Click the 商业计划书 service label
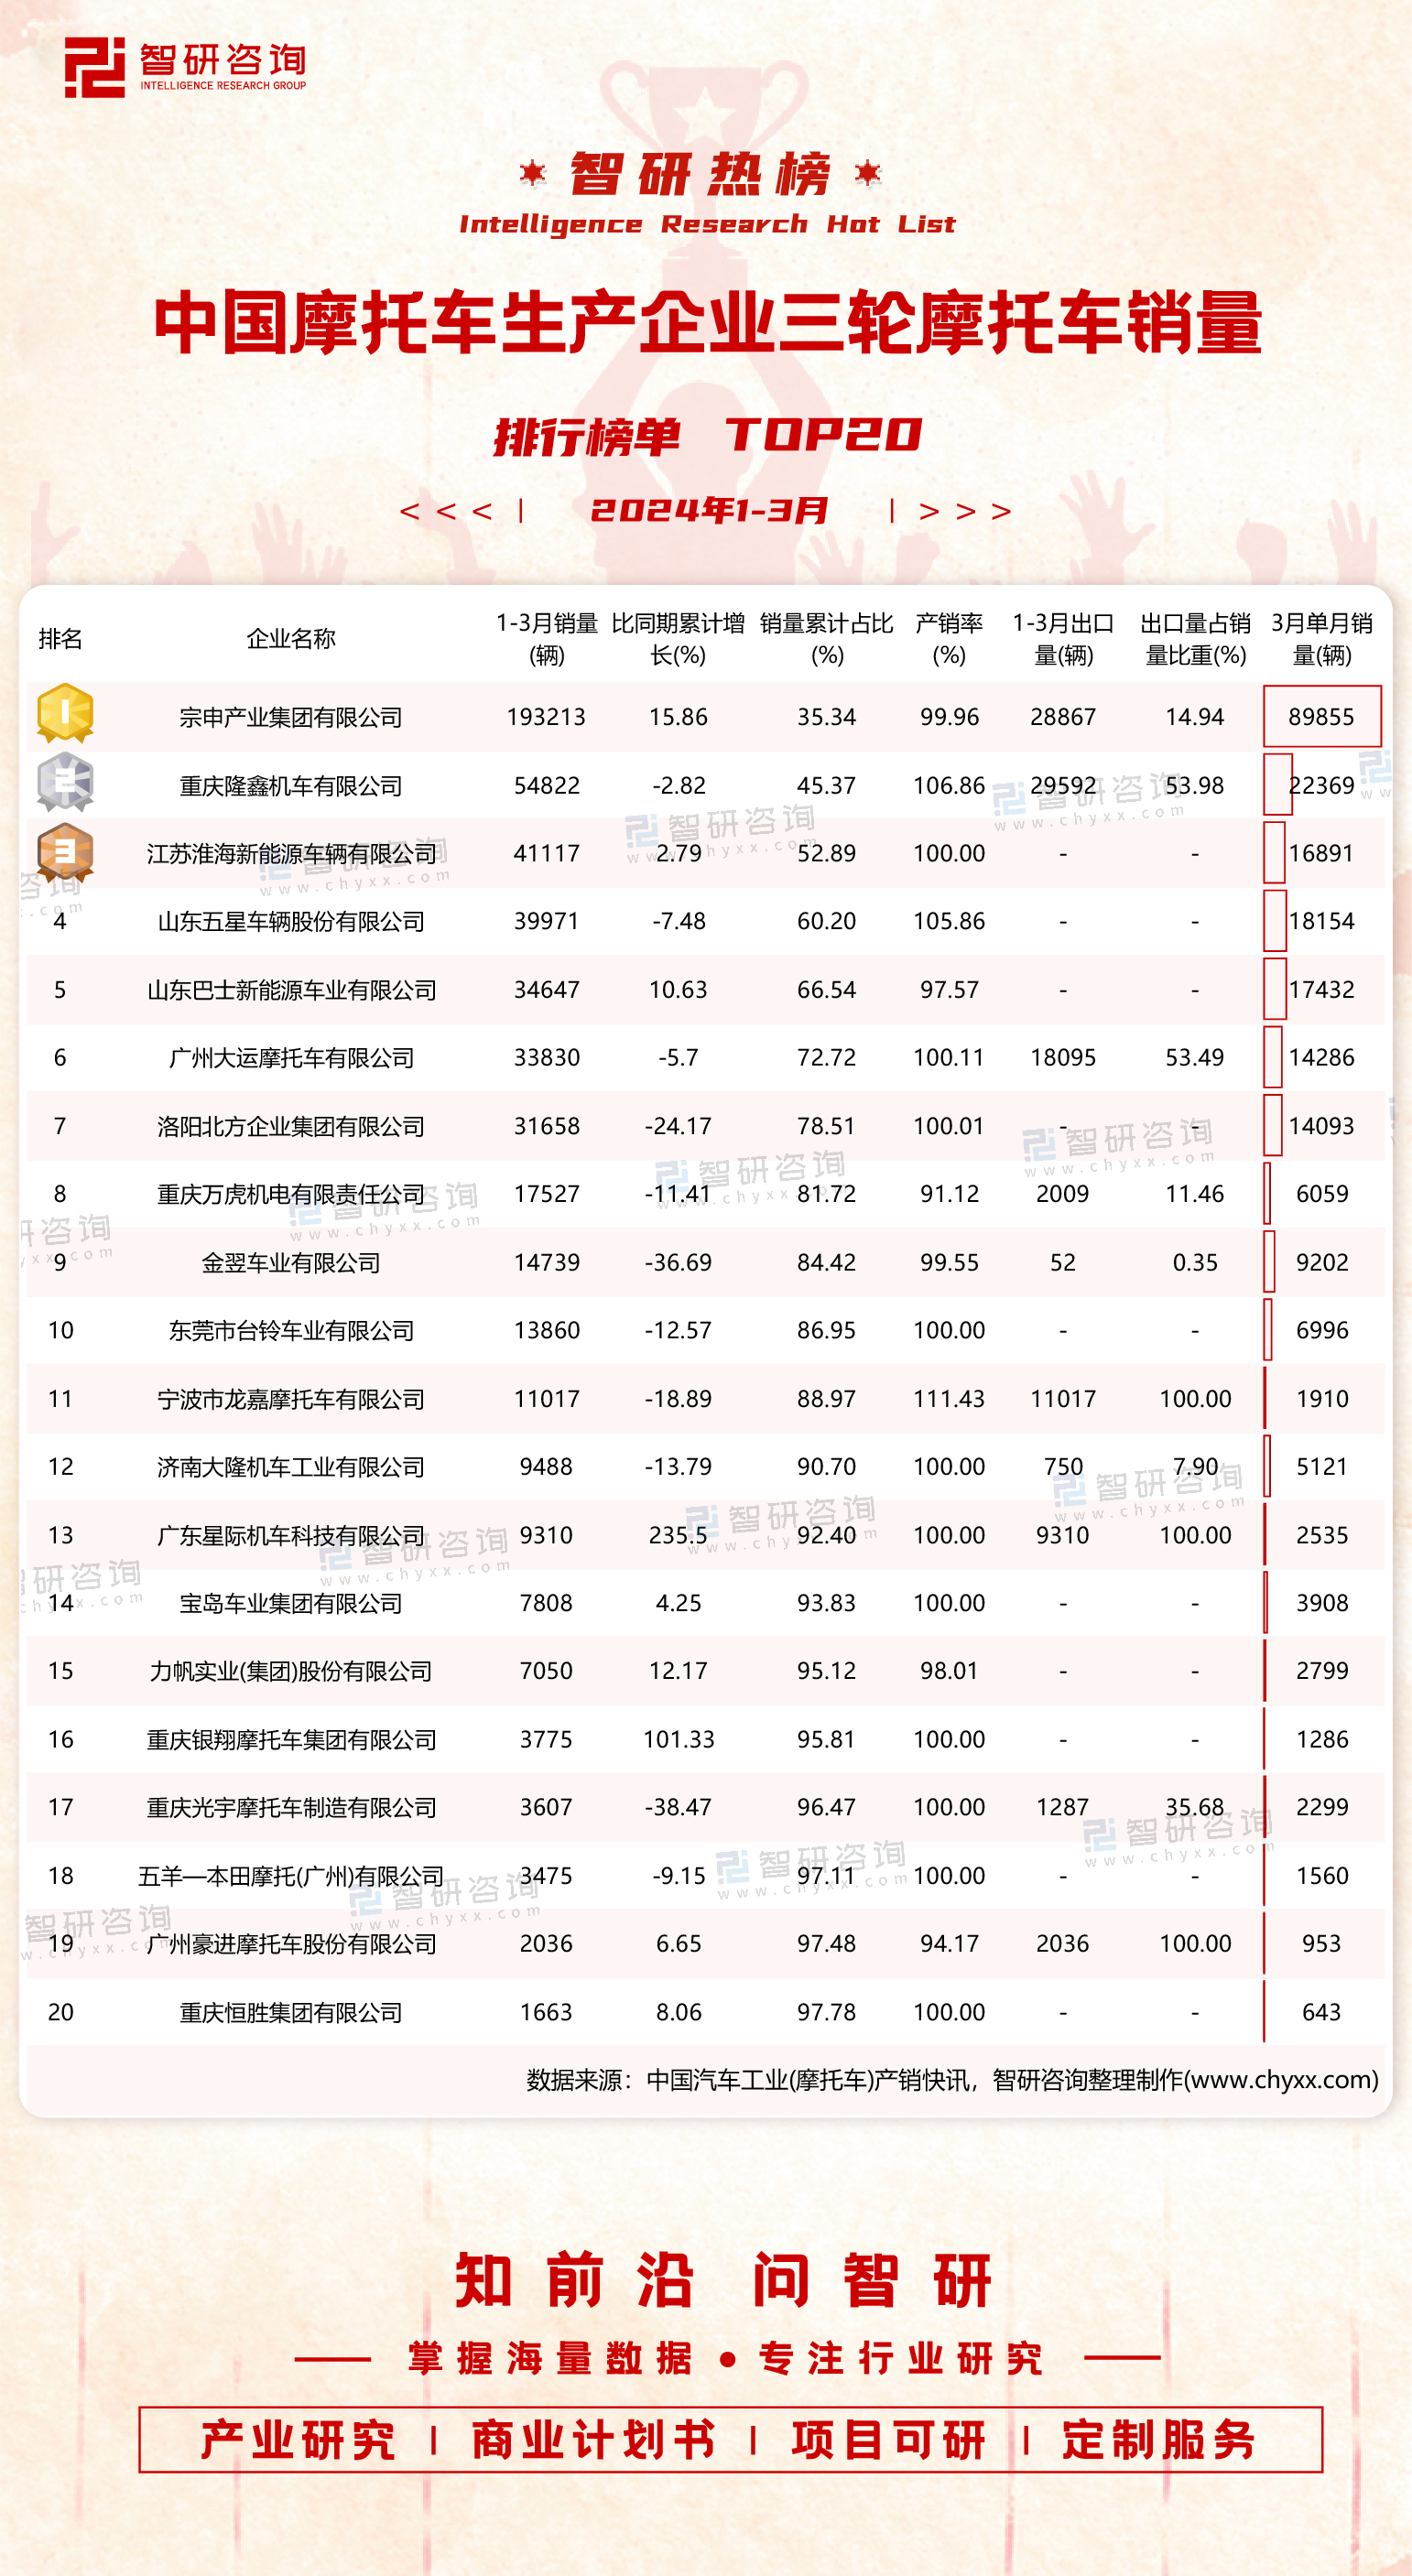Screen dimensions: 1412x2576 click(x=593, y=2441)
